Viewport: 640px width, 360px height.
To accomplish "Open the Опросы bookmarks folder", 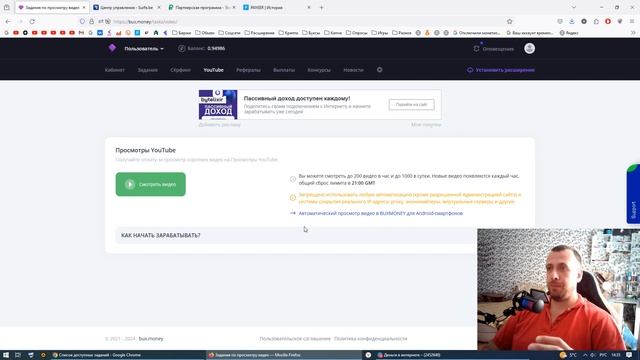I will tap(356, 33).
